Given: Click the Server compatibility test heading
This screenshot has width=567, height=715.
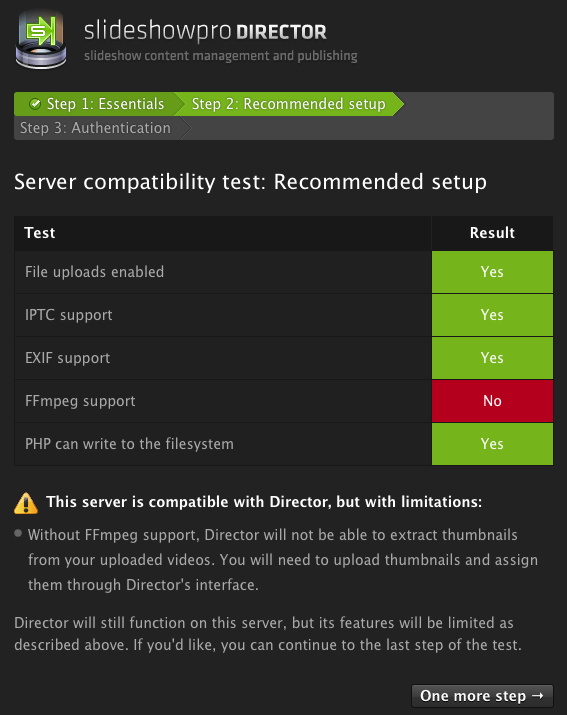Looking at the screenshot, I should [250, 182].
